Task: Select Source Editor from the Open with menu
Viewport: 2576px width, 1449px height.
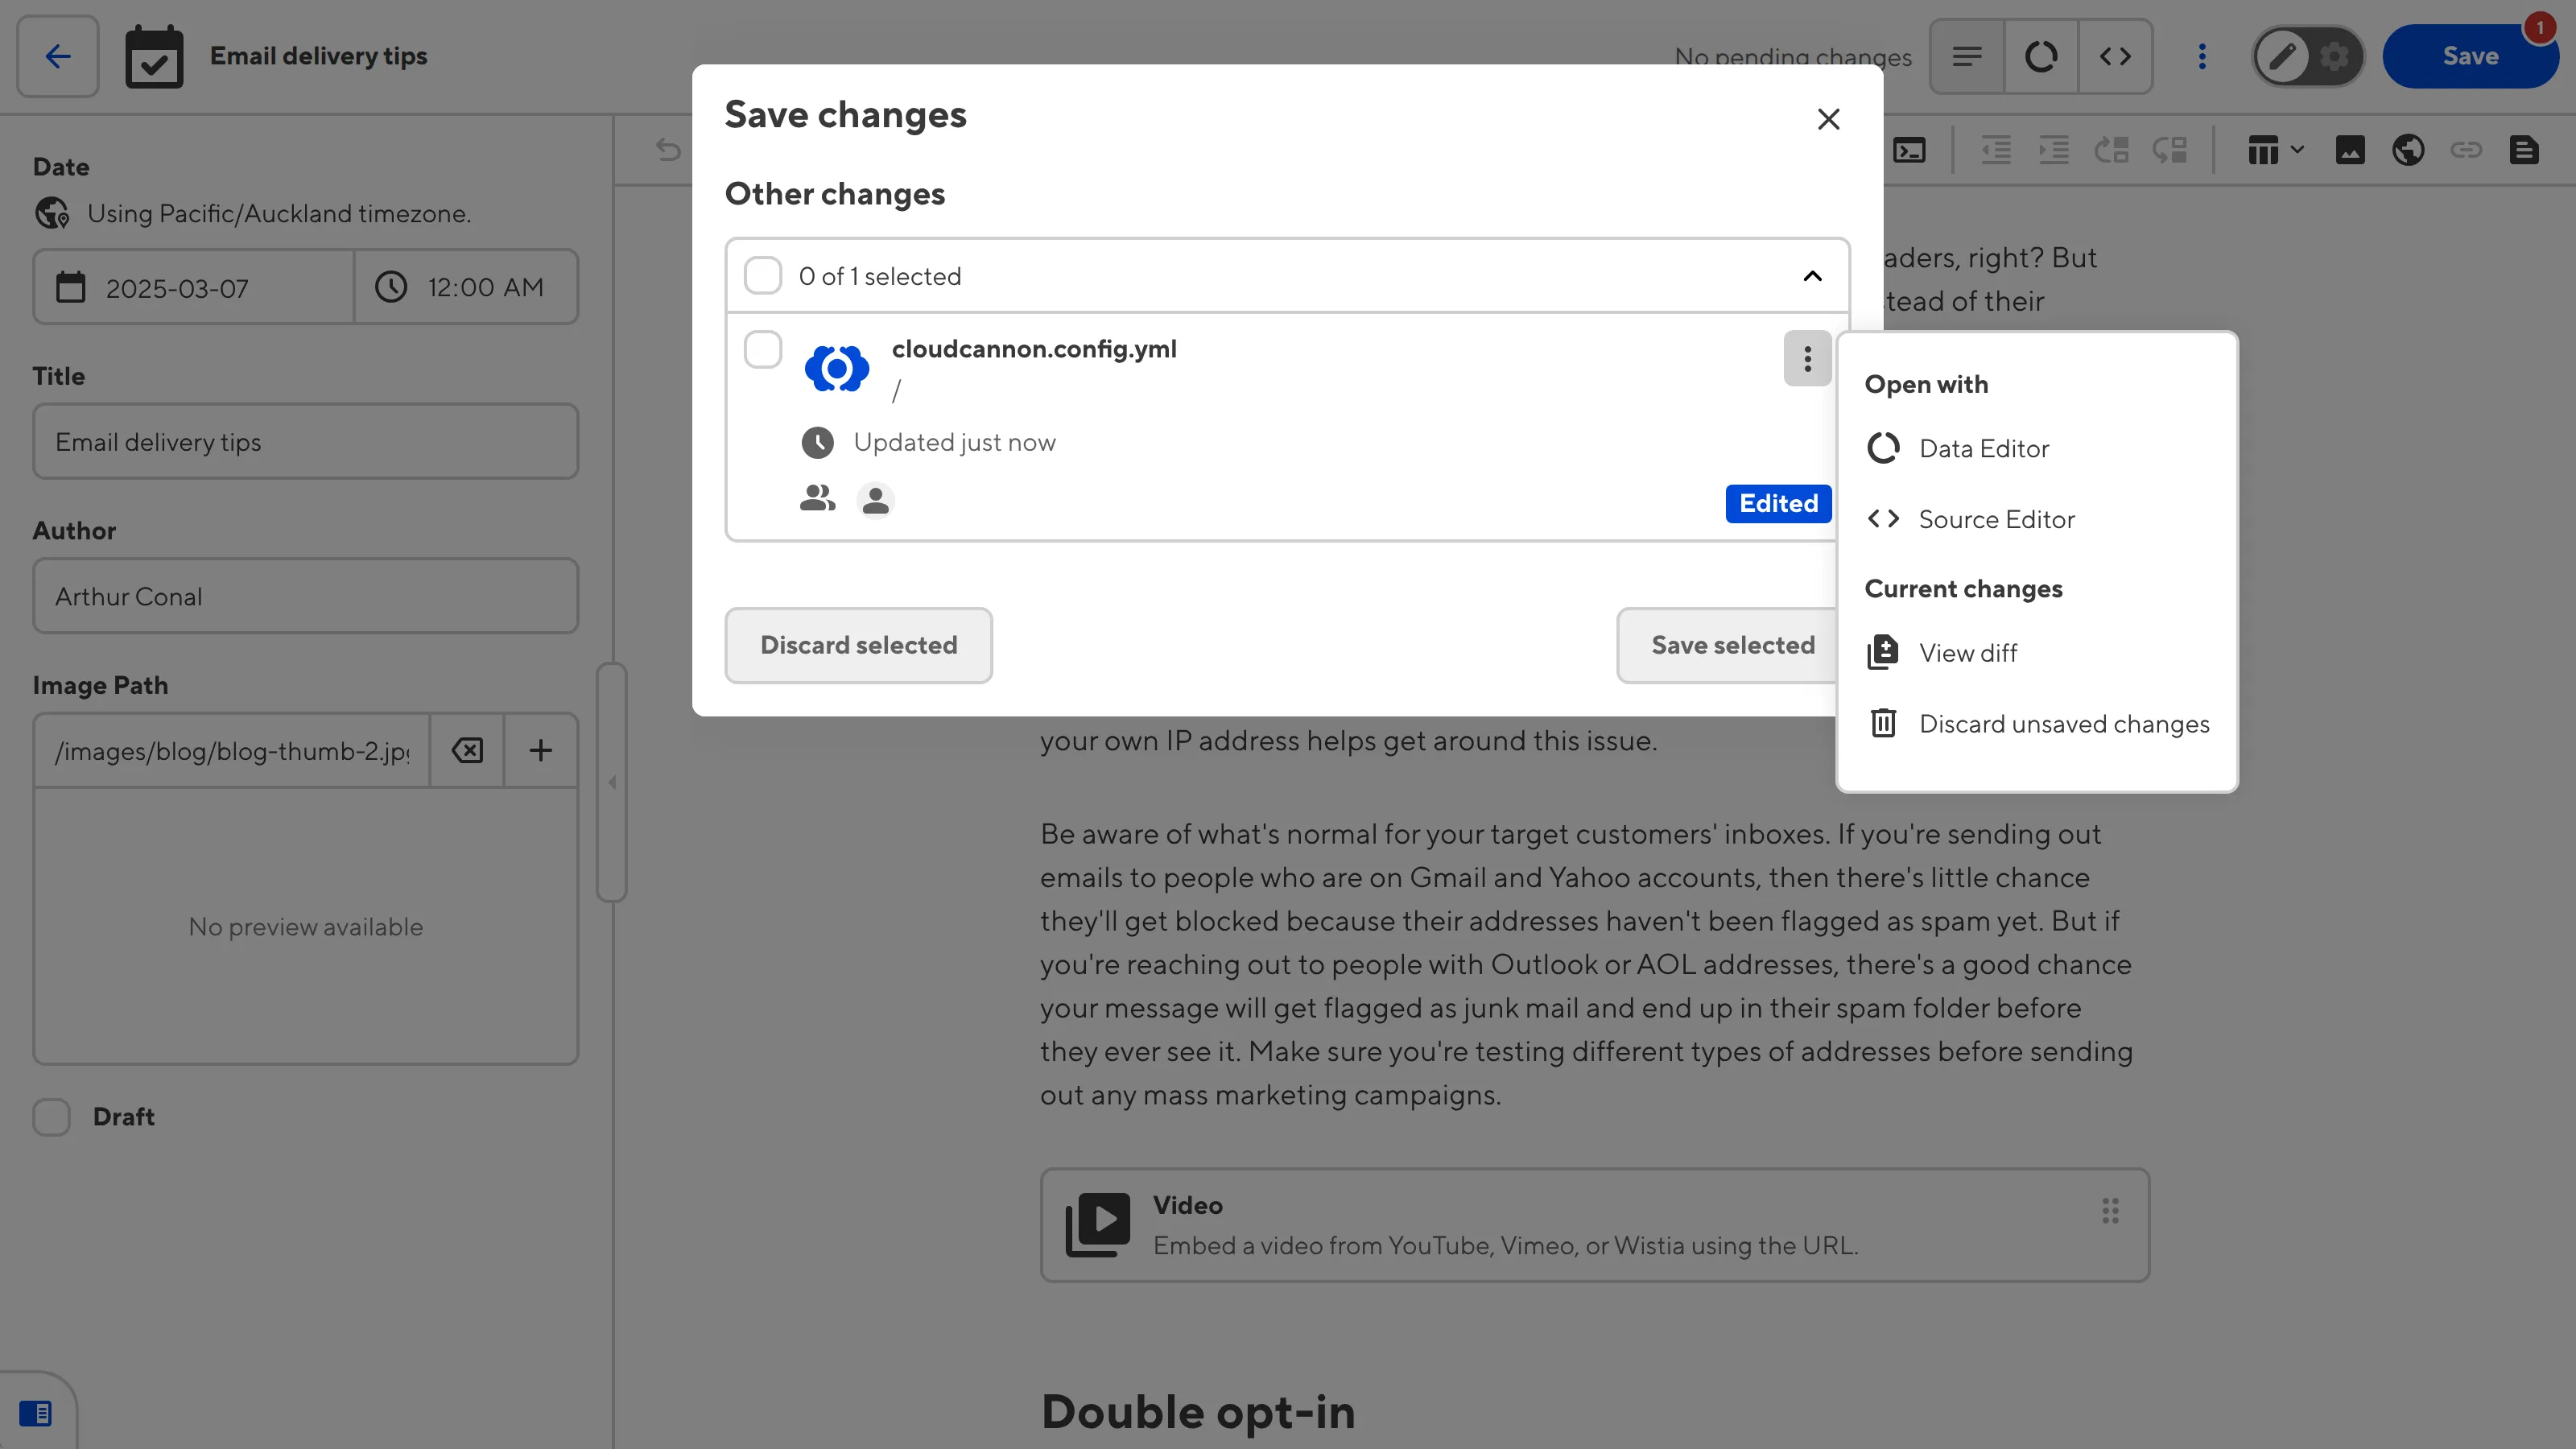Action: pyautogui.click(x=1997, y=519)
